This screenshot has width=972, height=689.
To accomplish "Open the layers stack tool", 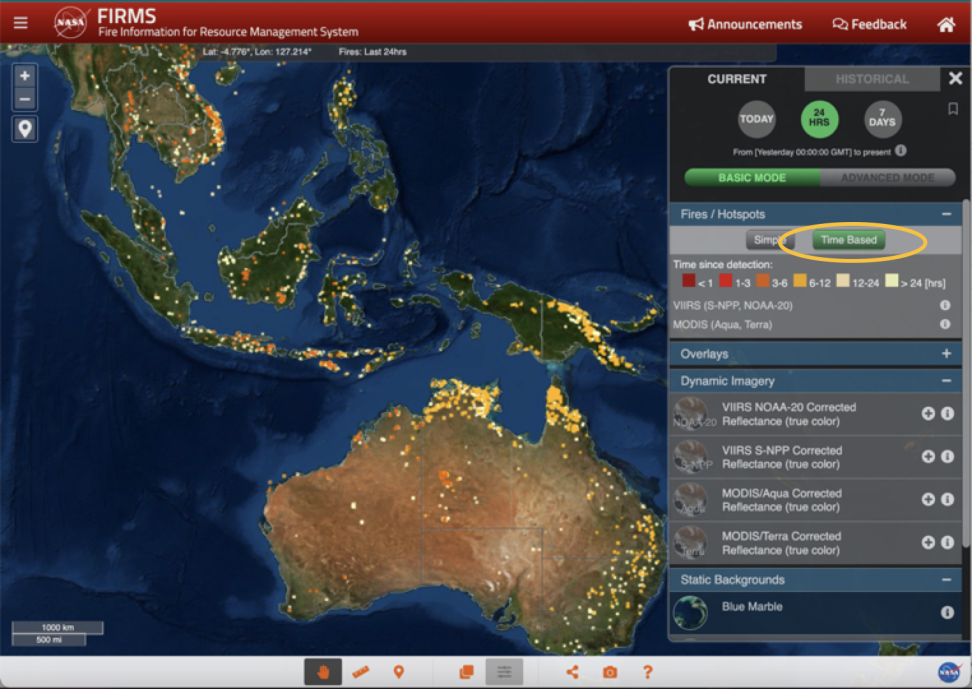I will click(466, 672).
